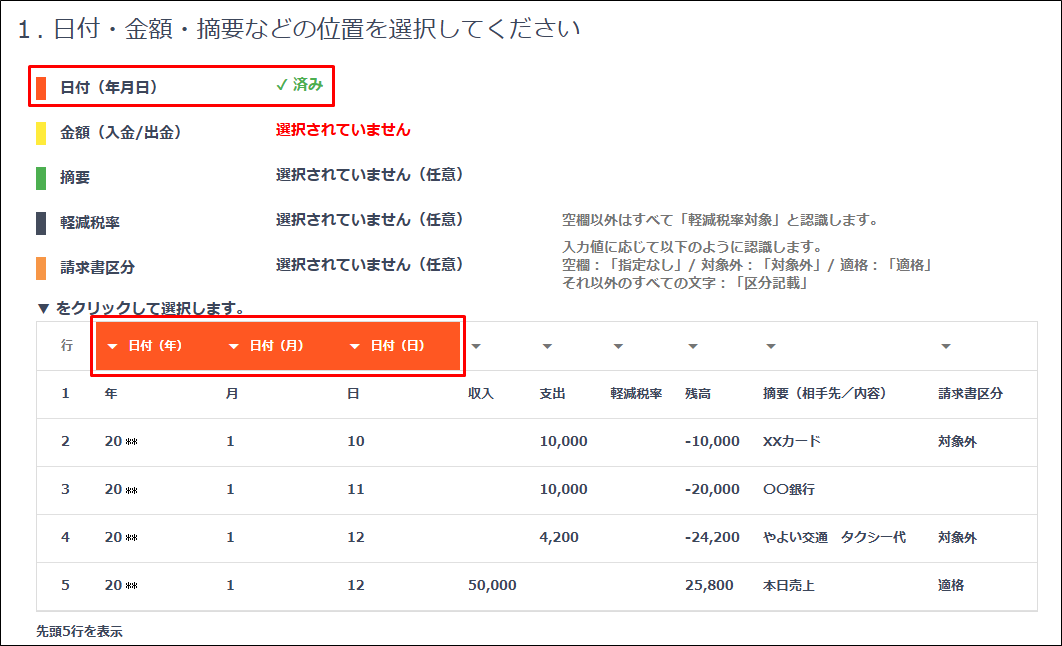
Task: Click the 25,800 balance cell
Action: 709,585
